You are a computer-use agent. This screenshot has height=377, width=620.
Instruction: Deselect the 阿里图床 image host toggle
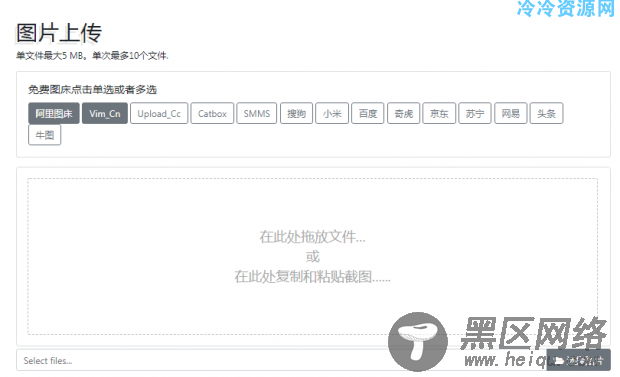pos(54,114)
